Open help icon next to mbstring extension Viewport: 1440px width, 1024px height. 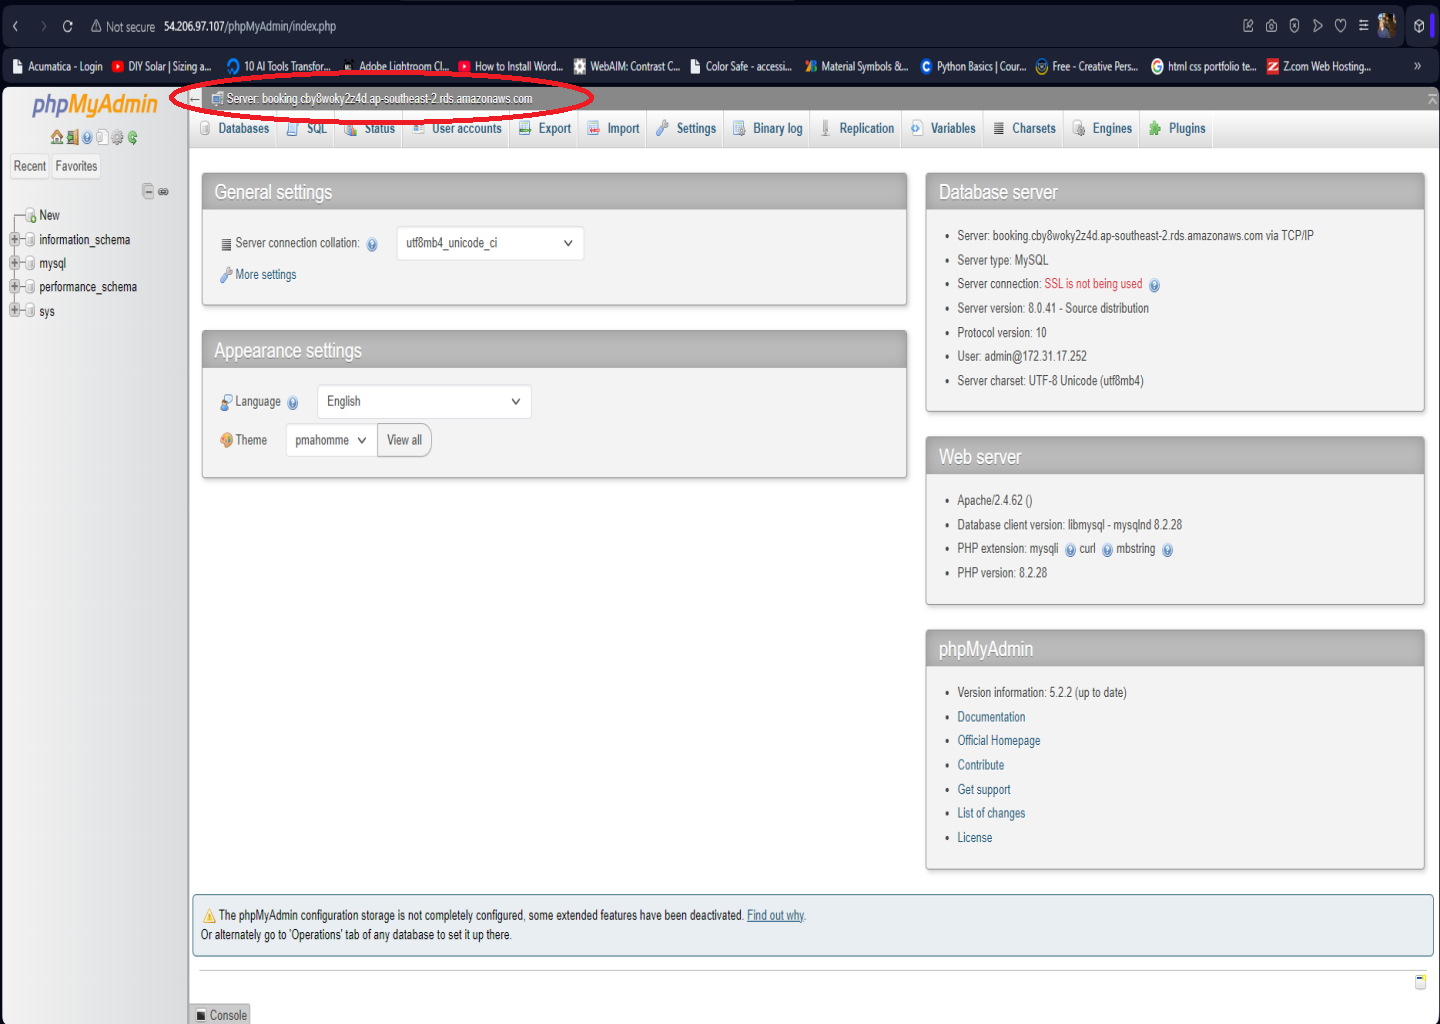coord(1167,550)
